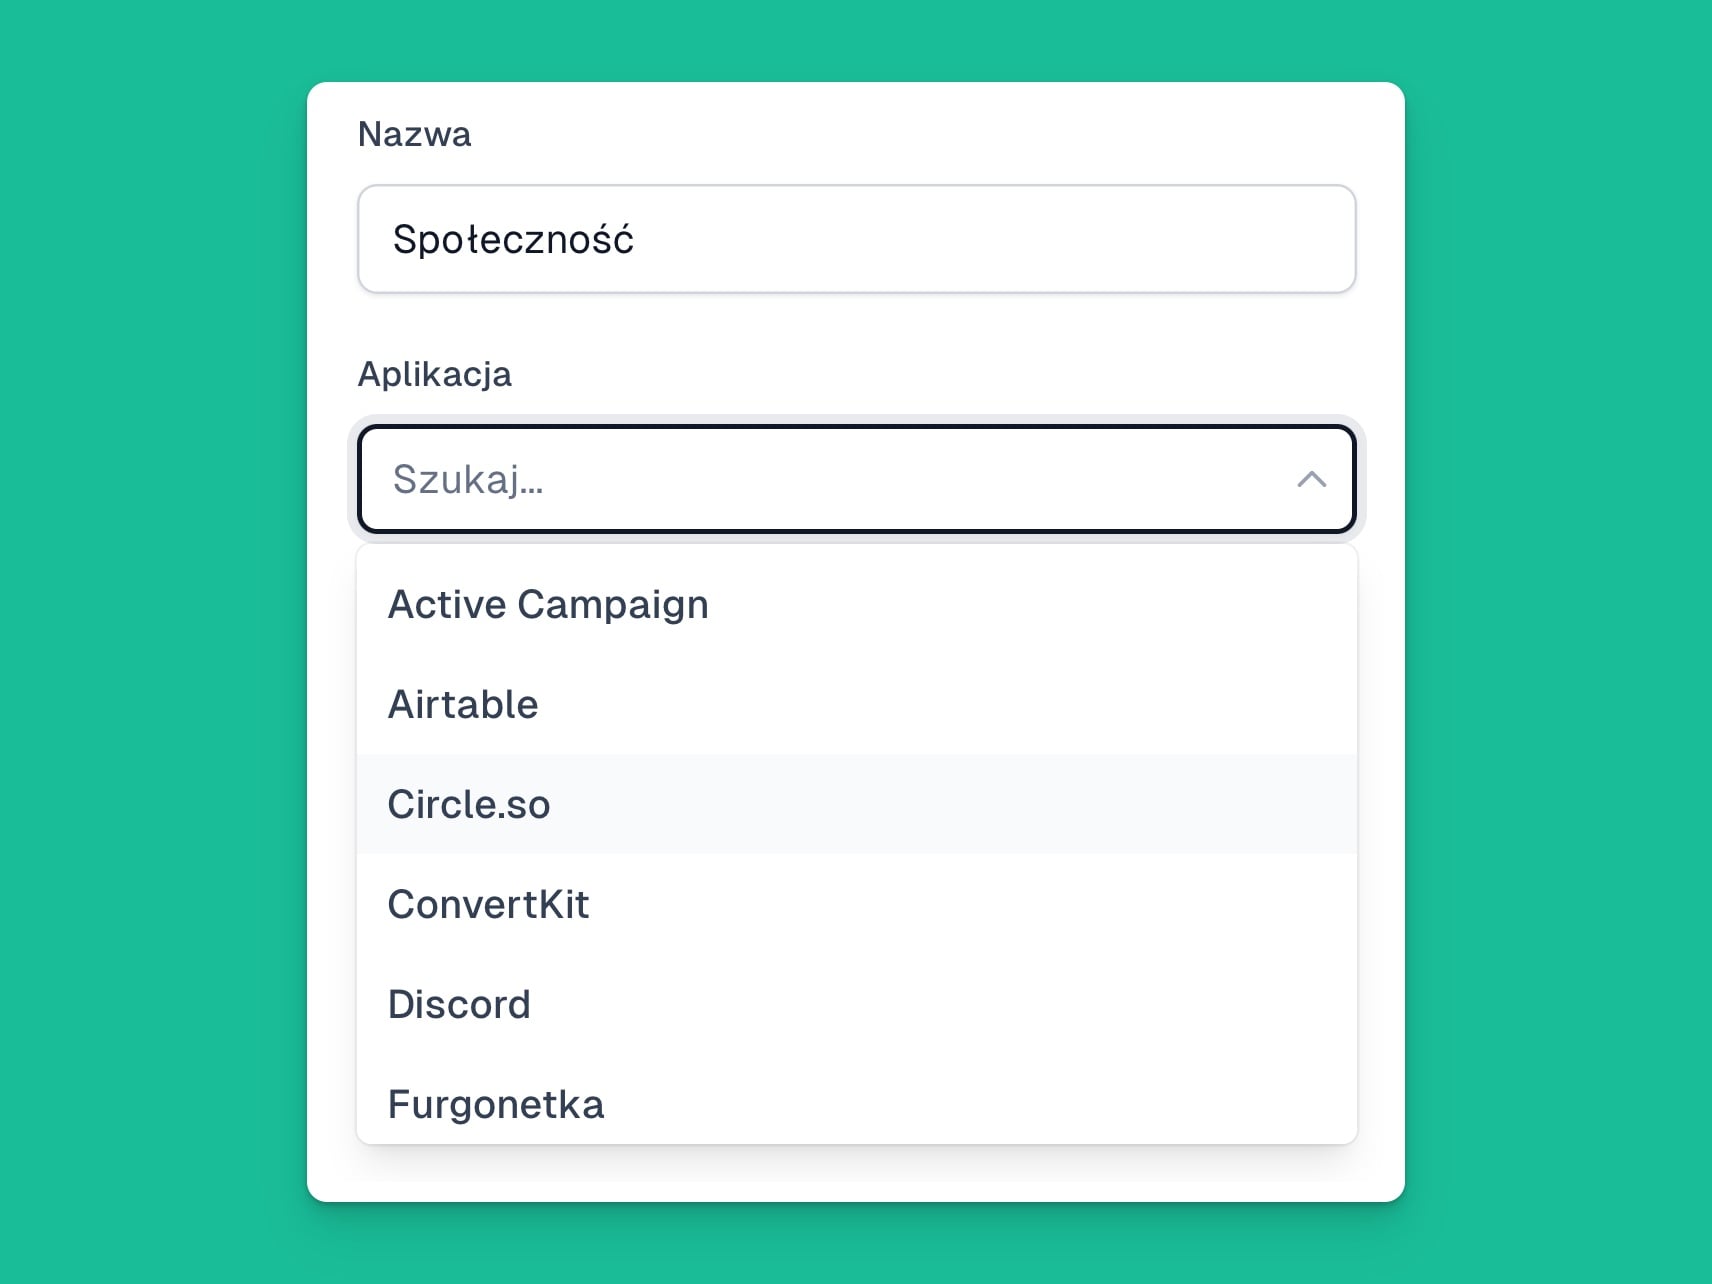Collapse the Aplikacja dropdown using the chevron arrow

click(1311, 480)
